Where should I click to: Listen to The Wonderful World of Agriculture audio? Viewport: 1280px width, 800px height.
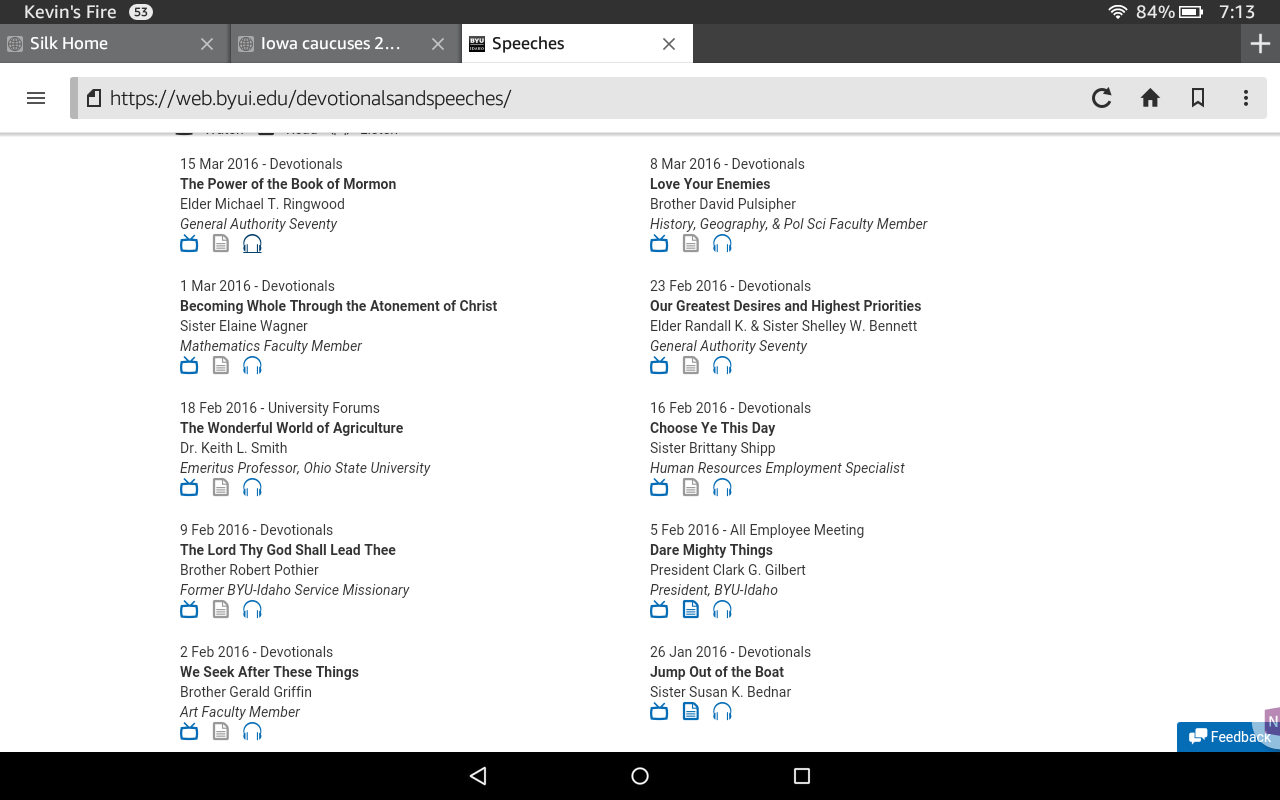click(252, 488)
